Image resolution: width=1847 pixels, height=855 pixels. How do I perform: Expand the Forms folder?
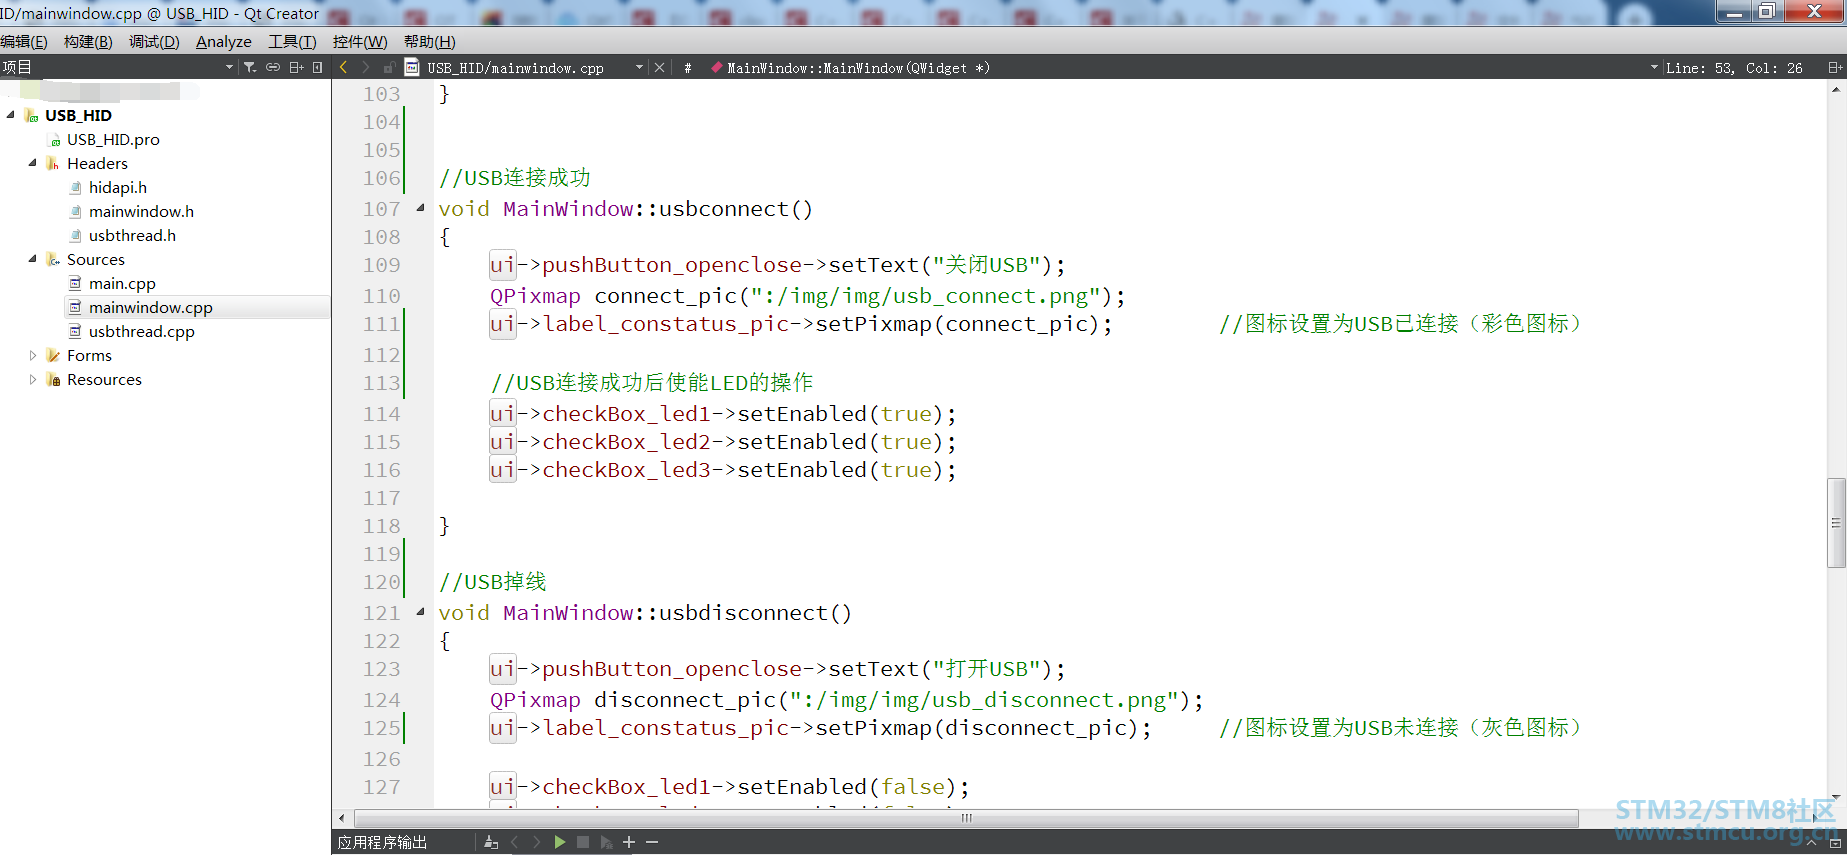click(x=33, y=355)
